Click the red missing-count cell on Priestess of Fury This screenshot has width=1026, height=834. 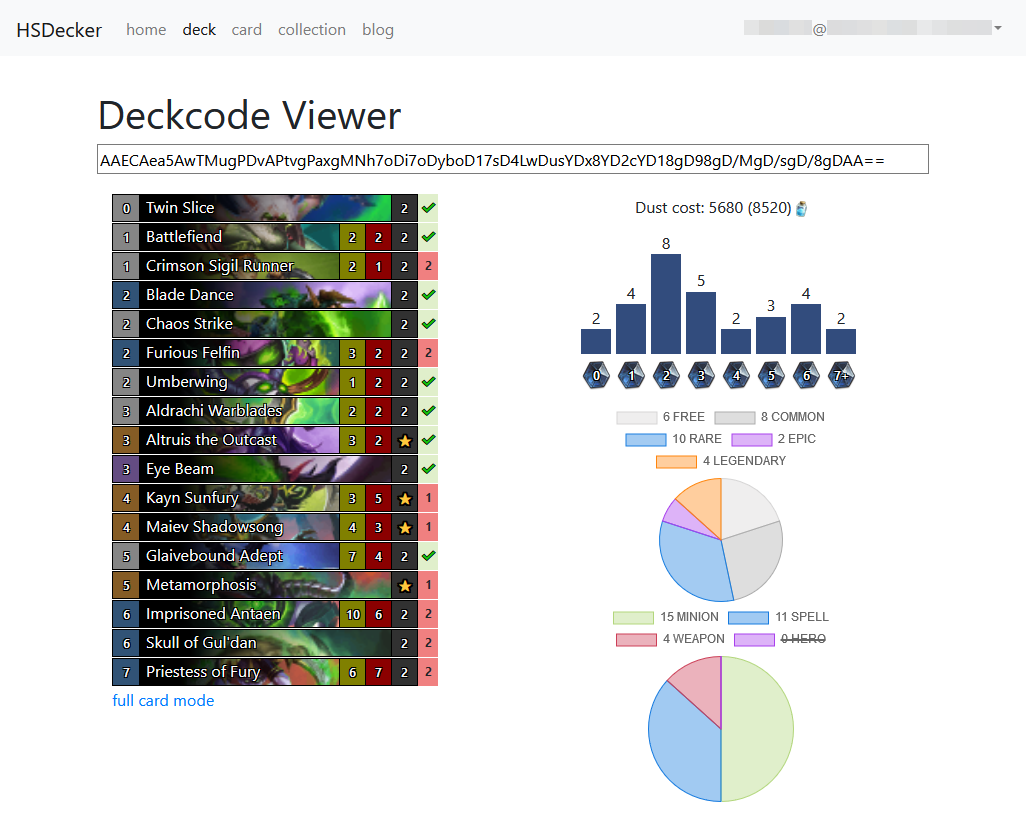pyautogui.click(x=429, y=672)
